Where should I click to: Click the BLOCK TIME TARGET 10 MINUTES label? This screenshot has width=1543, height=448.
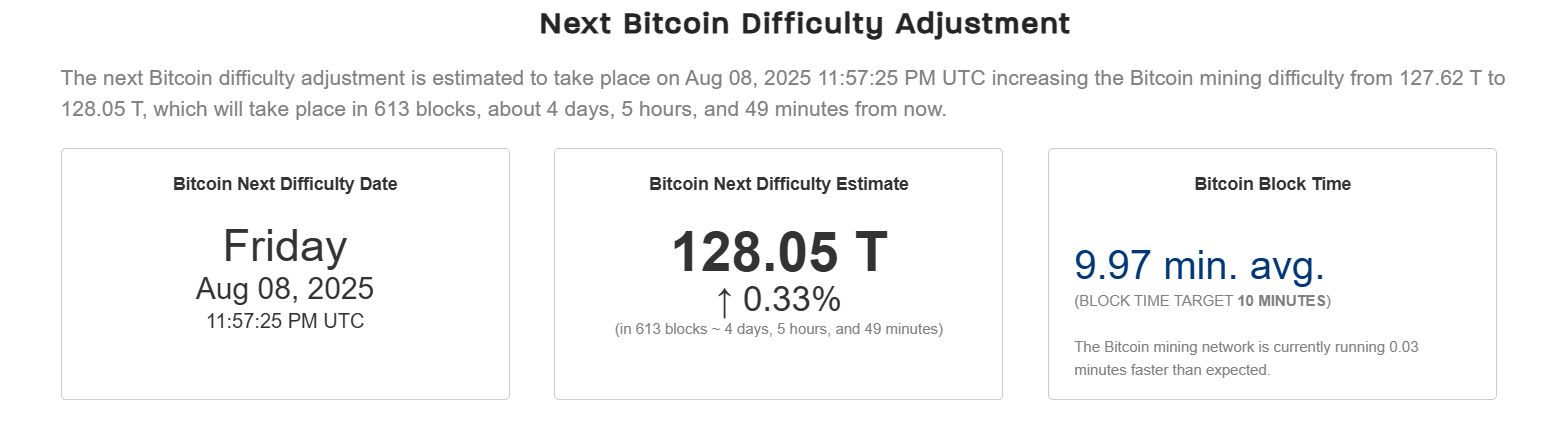pos(1203,301)
